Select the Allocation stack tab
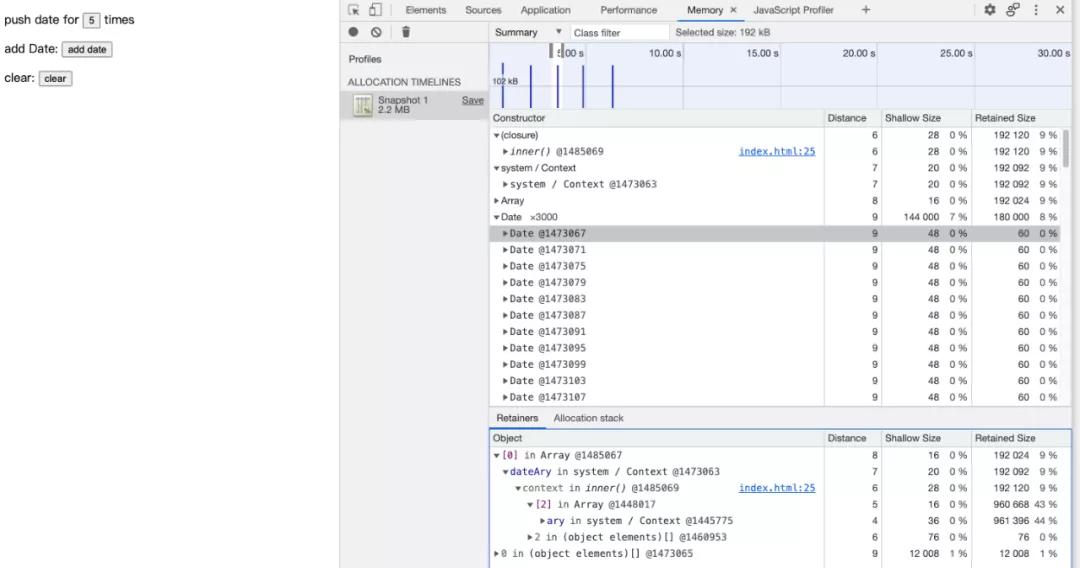The height and width of the screenshot is (568, 1080). 588,418
